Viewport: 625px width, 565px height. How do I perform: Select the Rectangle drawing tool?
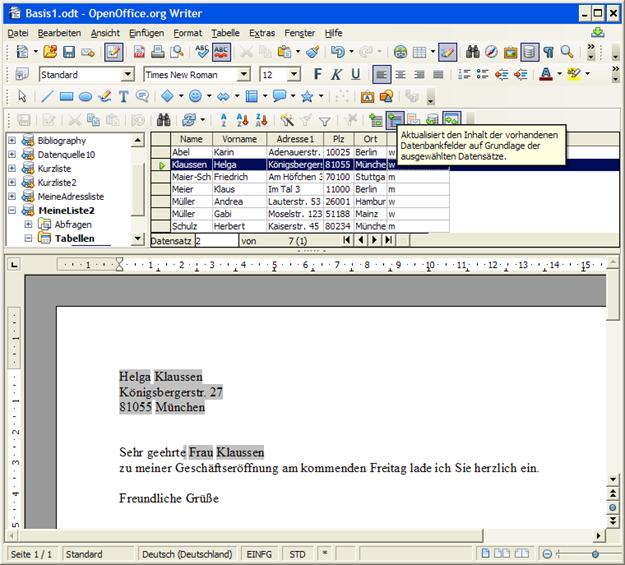point(66,97)
